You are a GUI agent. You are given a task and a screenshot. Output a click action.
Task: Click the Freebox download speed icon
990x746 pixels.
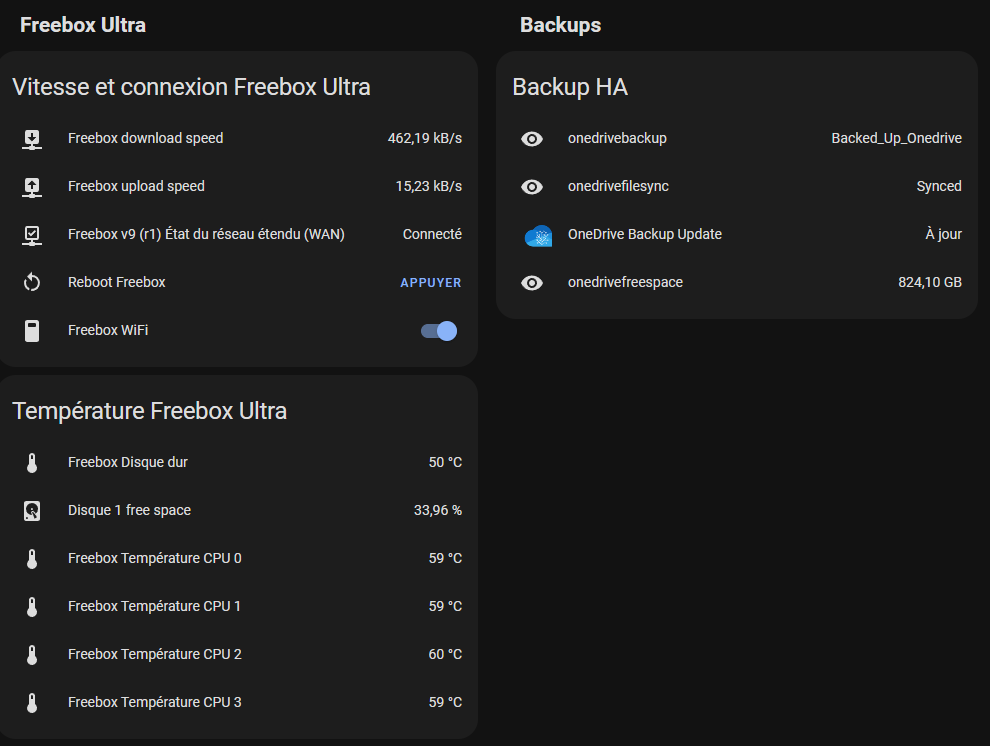[x=32, y=139]
